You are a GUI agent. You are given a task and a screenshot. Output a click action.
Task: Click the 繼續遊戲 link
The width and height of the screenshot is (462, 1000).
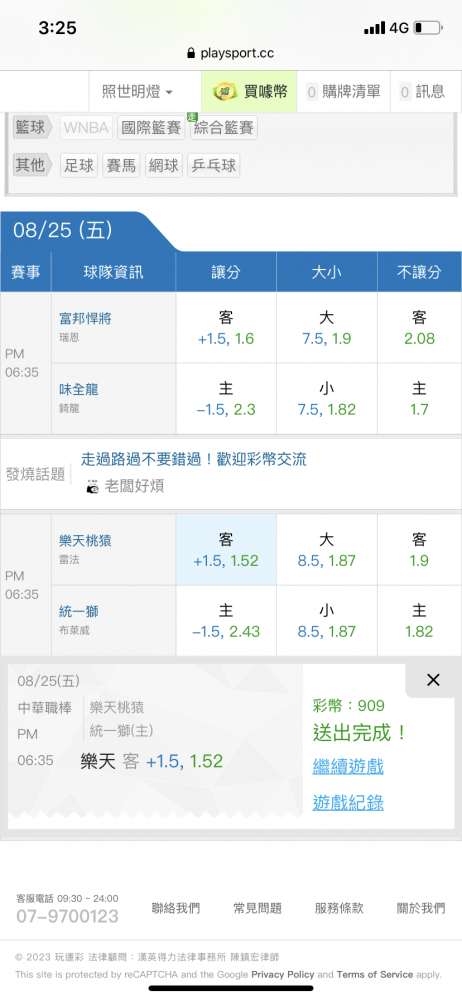click(348, 766)
